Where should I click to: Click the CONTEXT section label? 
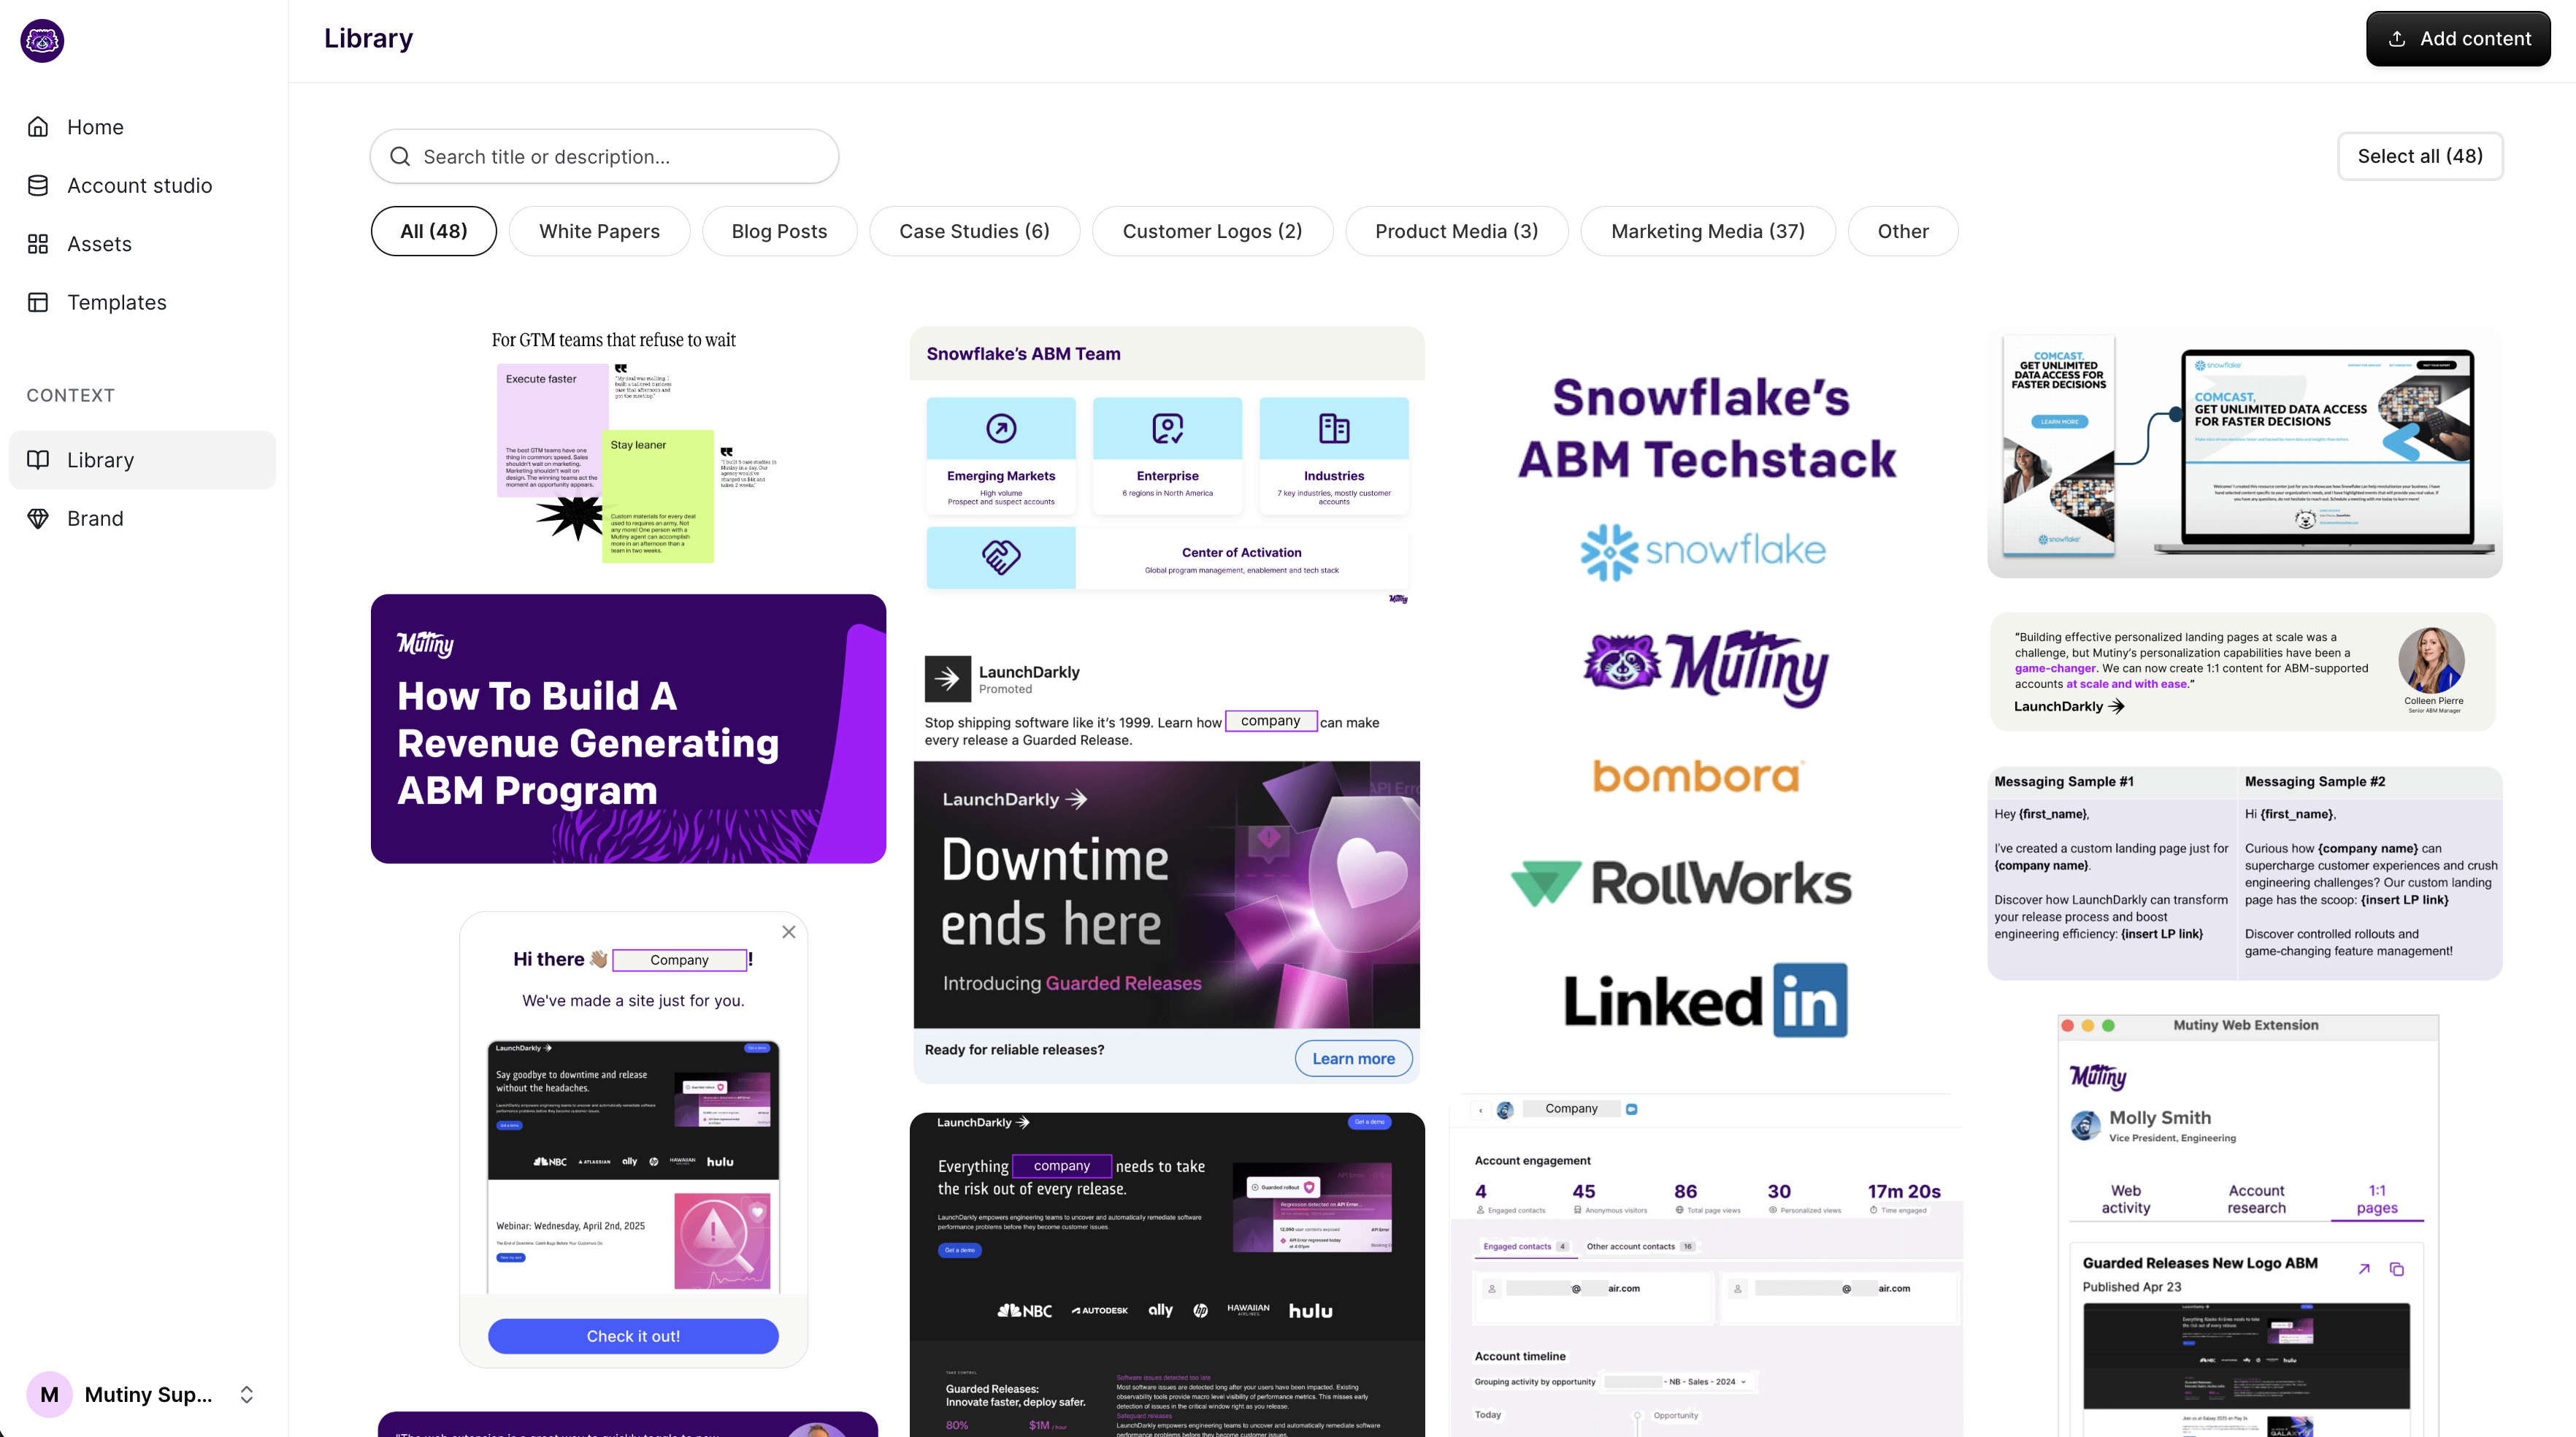coord(70,395)
